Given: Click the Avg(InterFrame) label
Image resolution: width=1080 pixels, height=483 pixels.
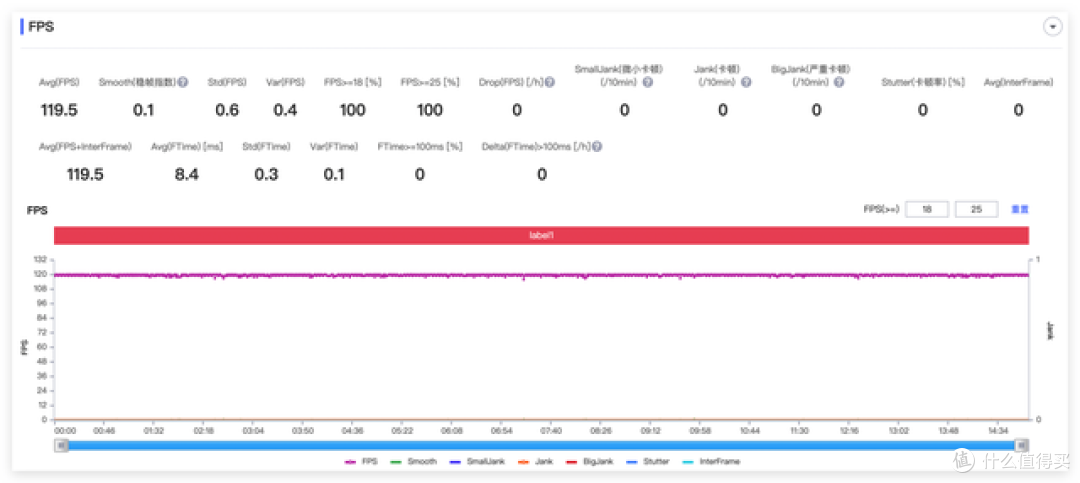Looking at the screenshot, I should click(1018, 82).
